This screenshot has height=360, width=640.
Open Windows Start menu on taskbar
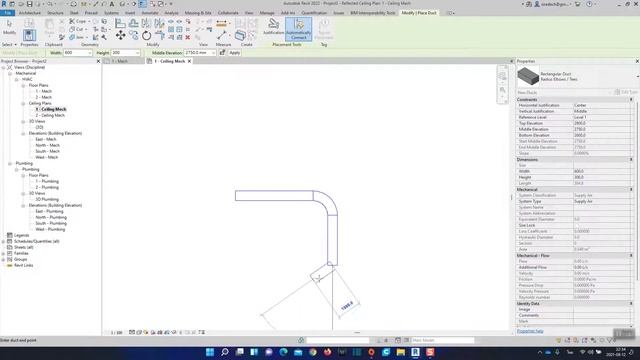(210, 352)
